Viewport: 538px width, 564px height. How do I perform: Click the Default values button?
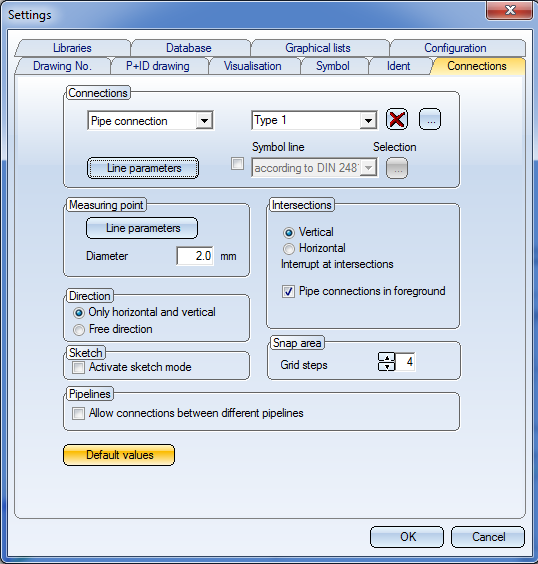[119, 455]
